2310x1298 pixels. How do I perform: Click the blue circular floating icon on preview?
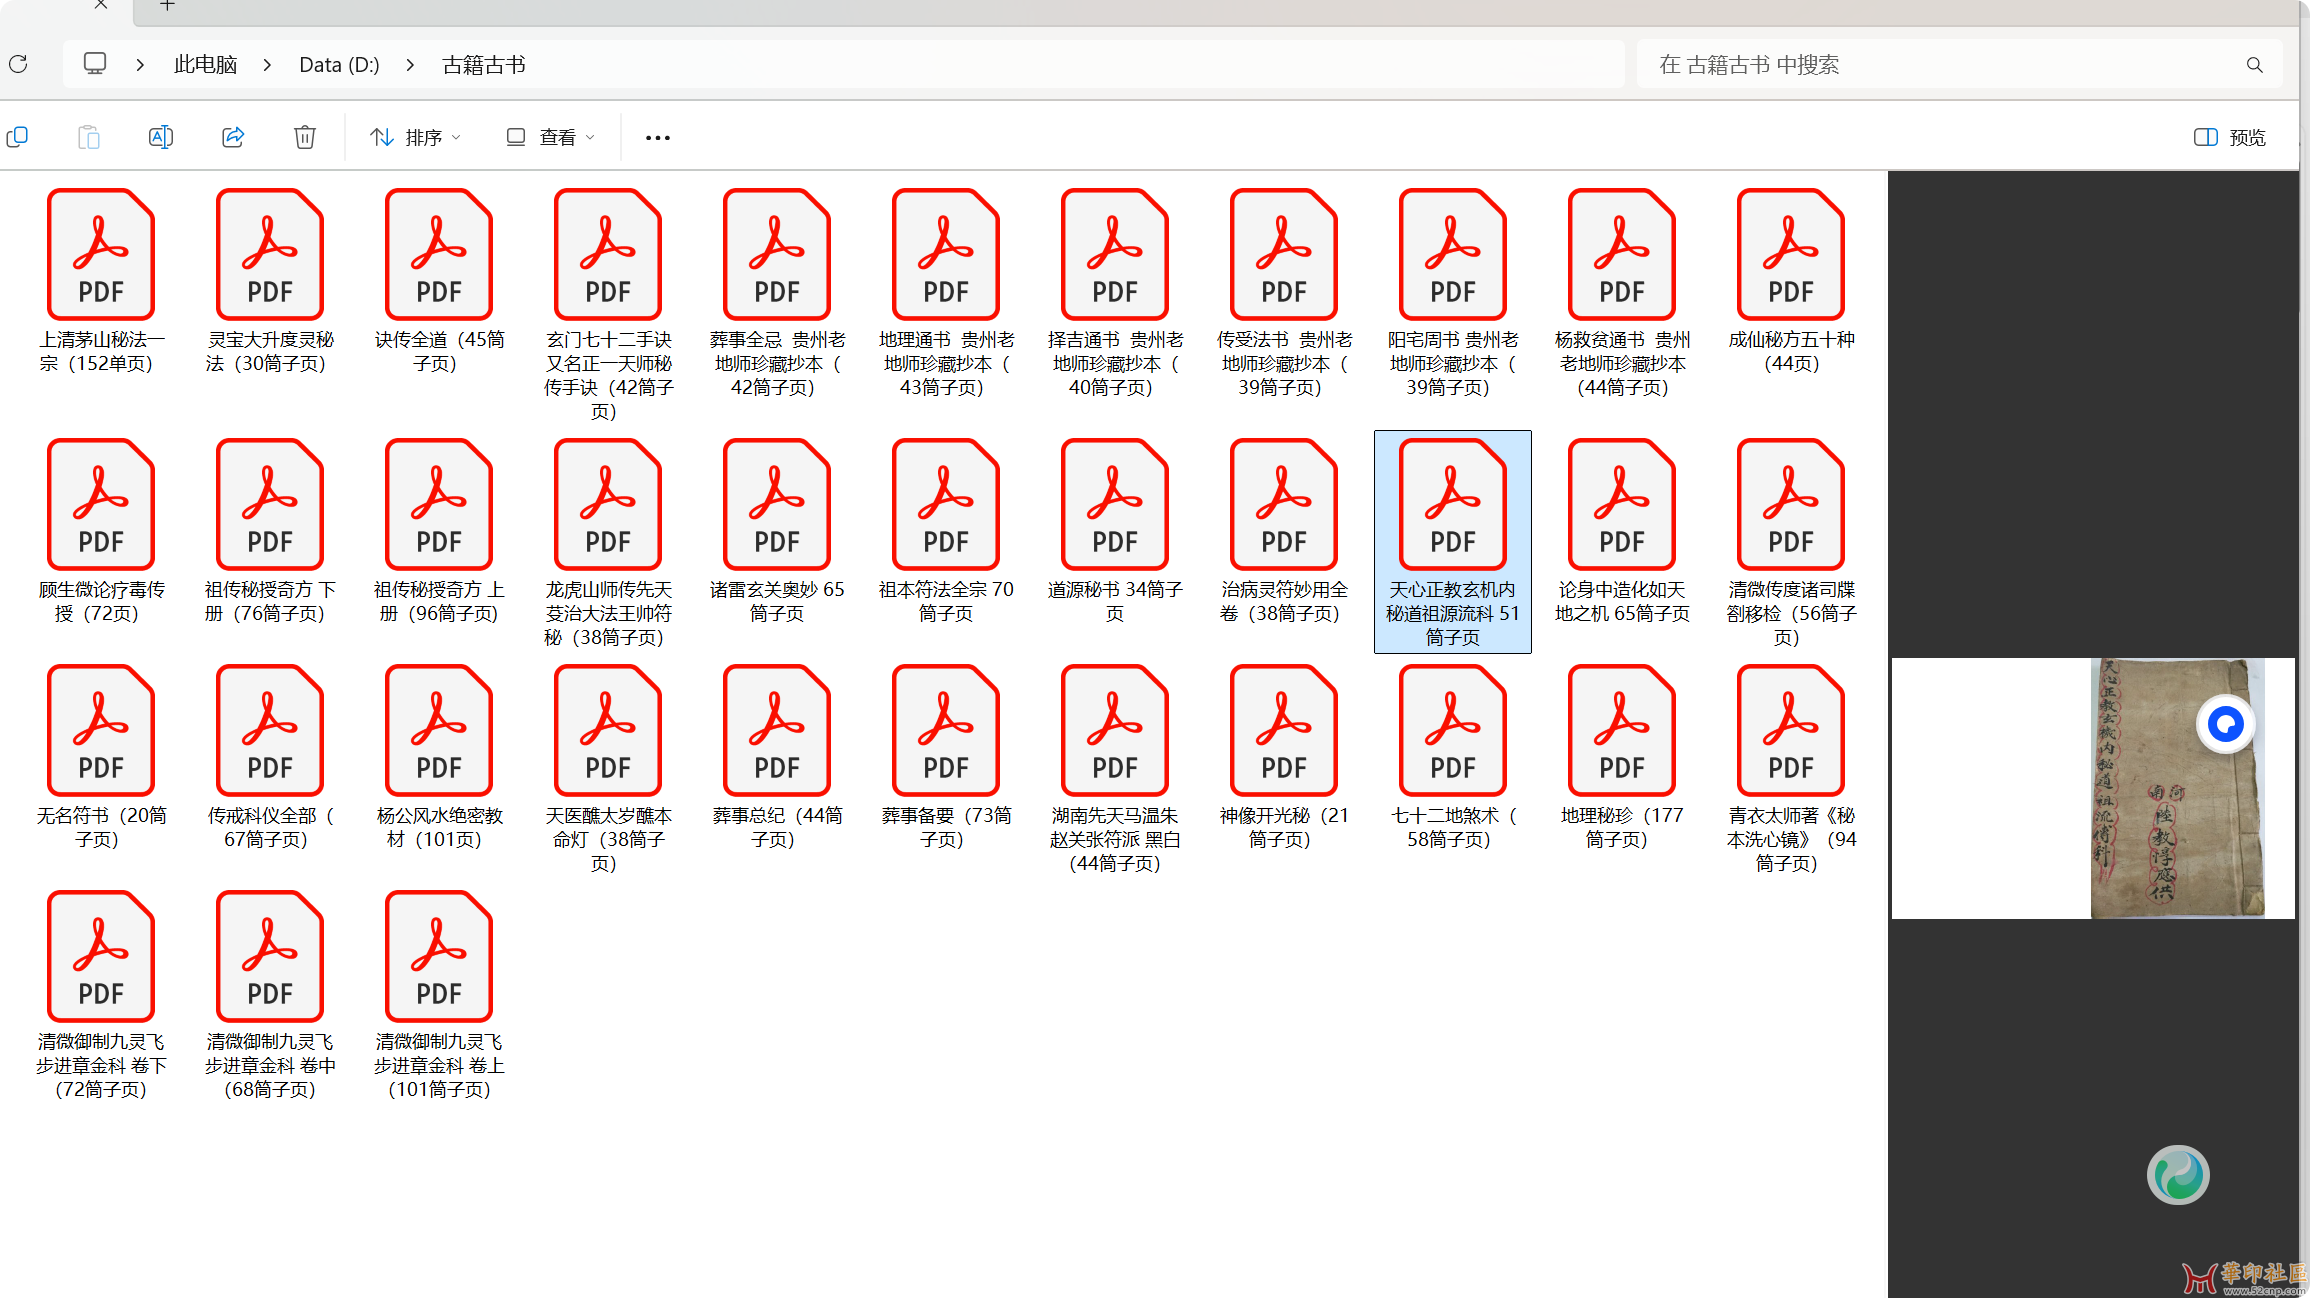point(2225,724)
